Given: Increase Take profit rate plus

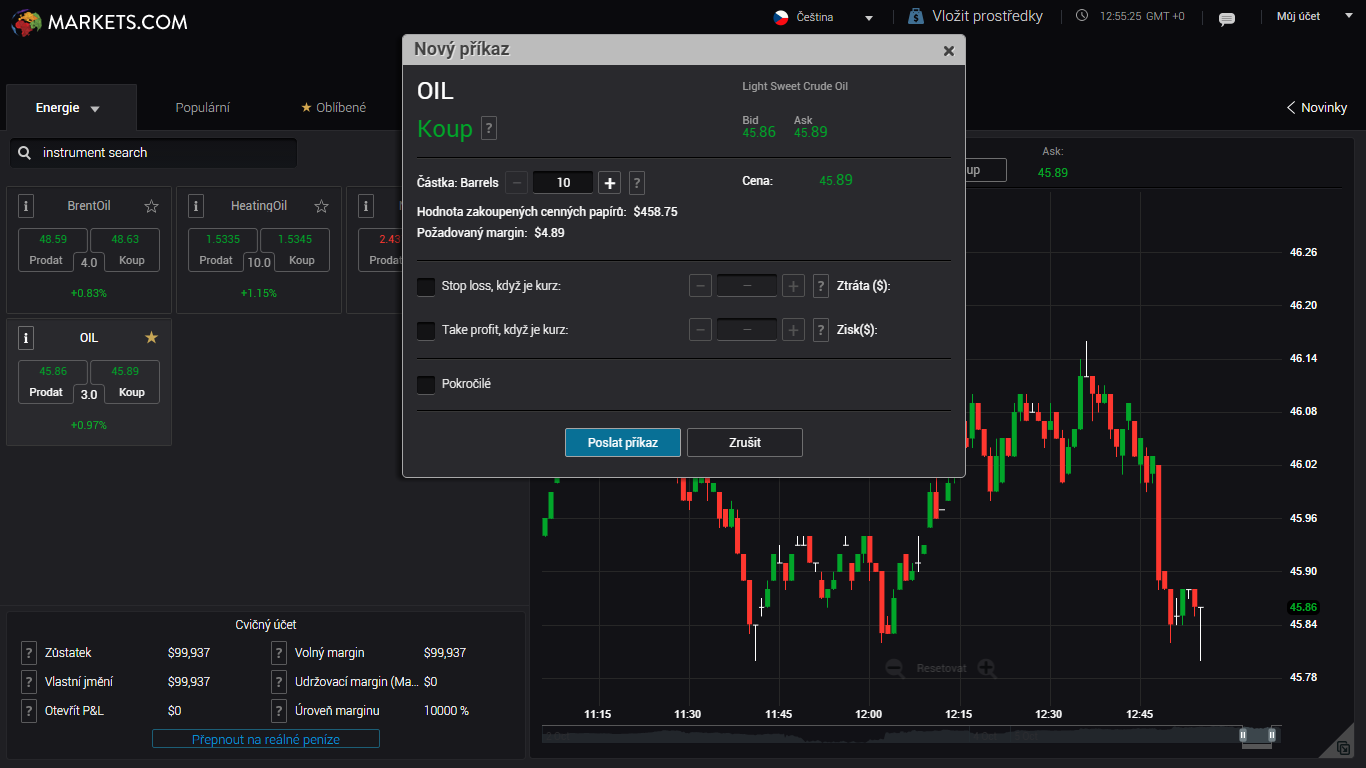Looking at the screenshot, I should coord(793,330).
